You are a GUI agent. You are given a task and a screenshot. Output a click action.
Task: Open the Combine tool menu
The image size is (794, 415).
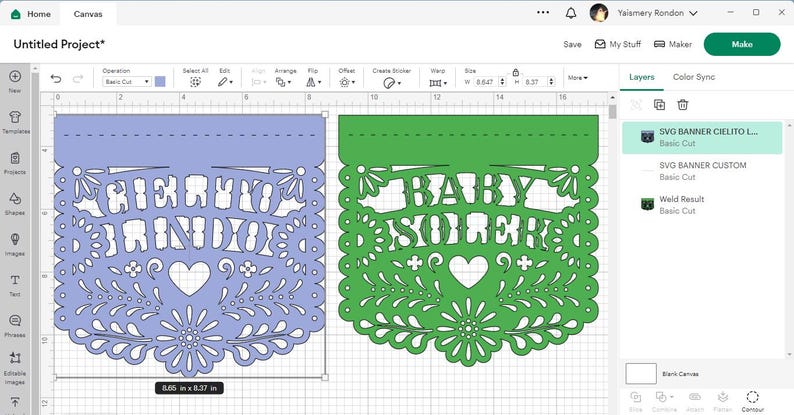point(664,401)
